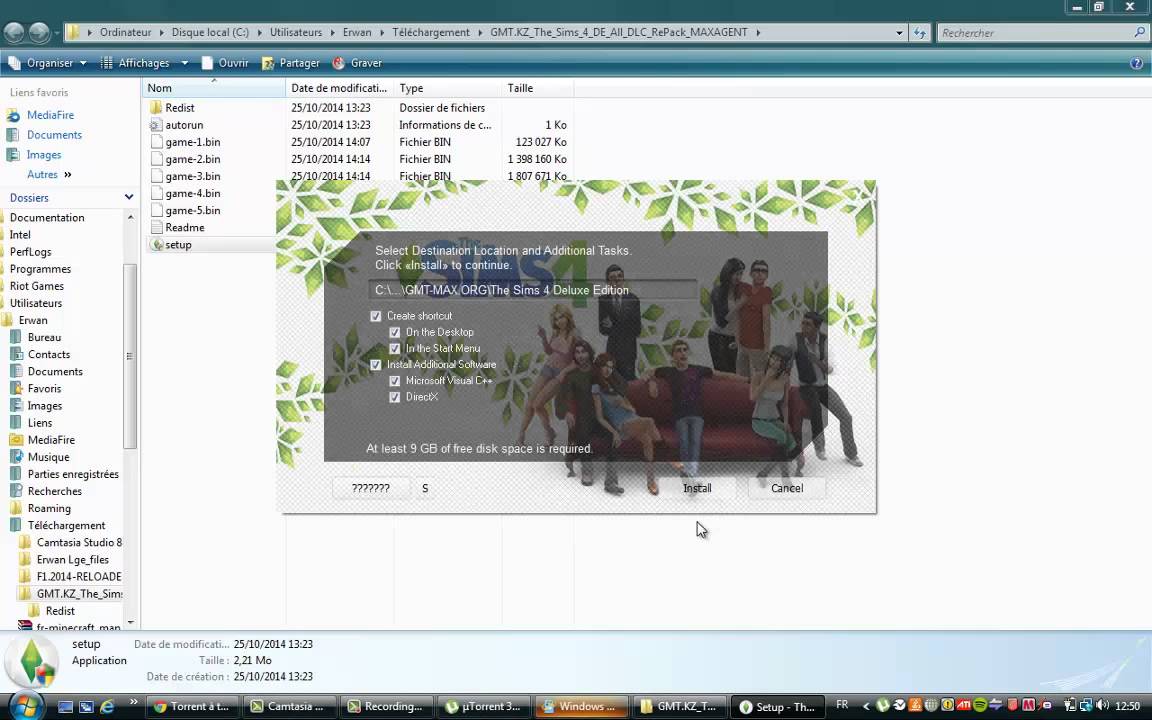Viewport: 1152px width, 720px height.
Task: Toggle Install Additional Software checkbox
Action: click(x=375, y=364)
